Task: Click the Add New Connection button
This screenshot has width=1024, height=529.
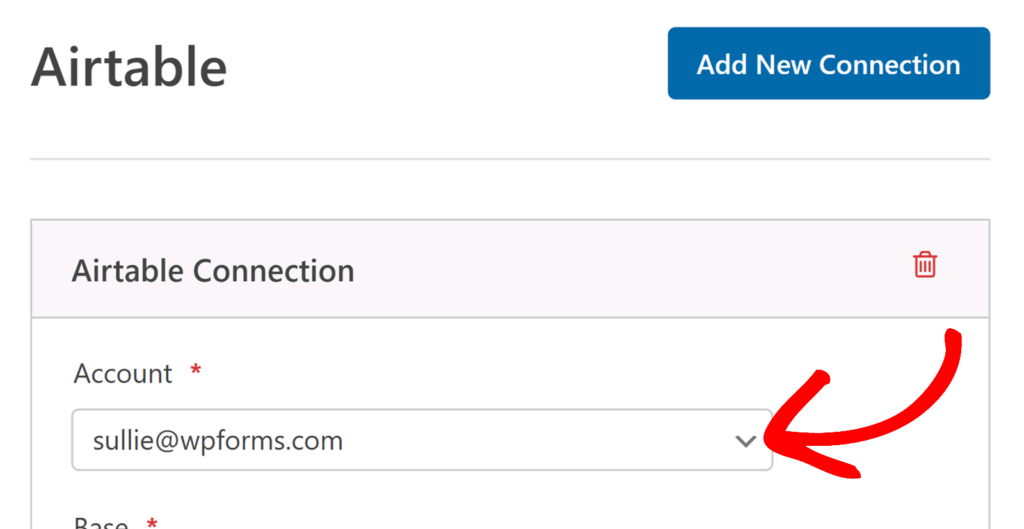Action: pos(828,64)
